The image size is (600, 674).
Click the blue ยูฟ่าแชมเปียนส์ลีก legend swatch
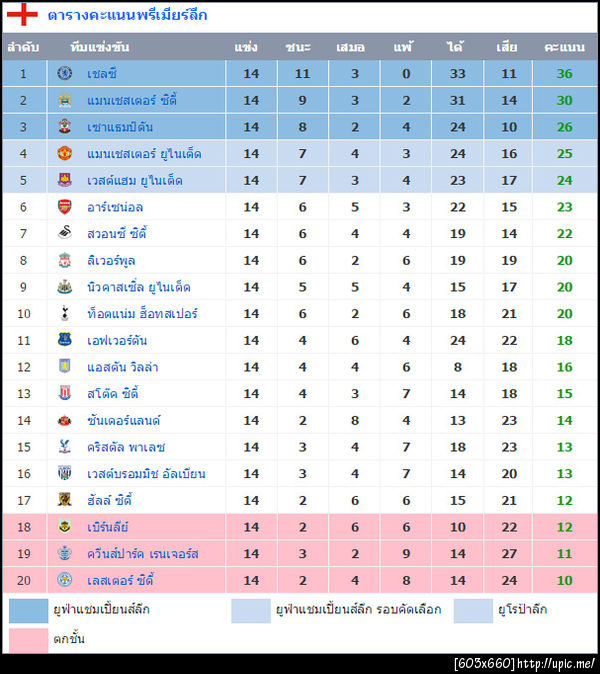(x=28, y=610)
